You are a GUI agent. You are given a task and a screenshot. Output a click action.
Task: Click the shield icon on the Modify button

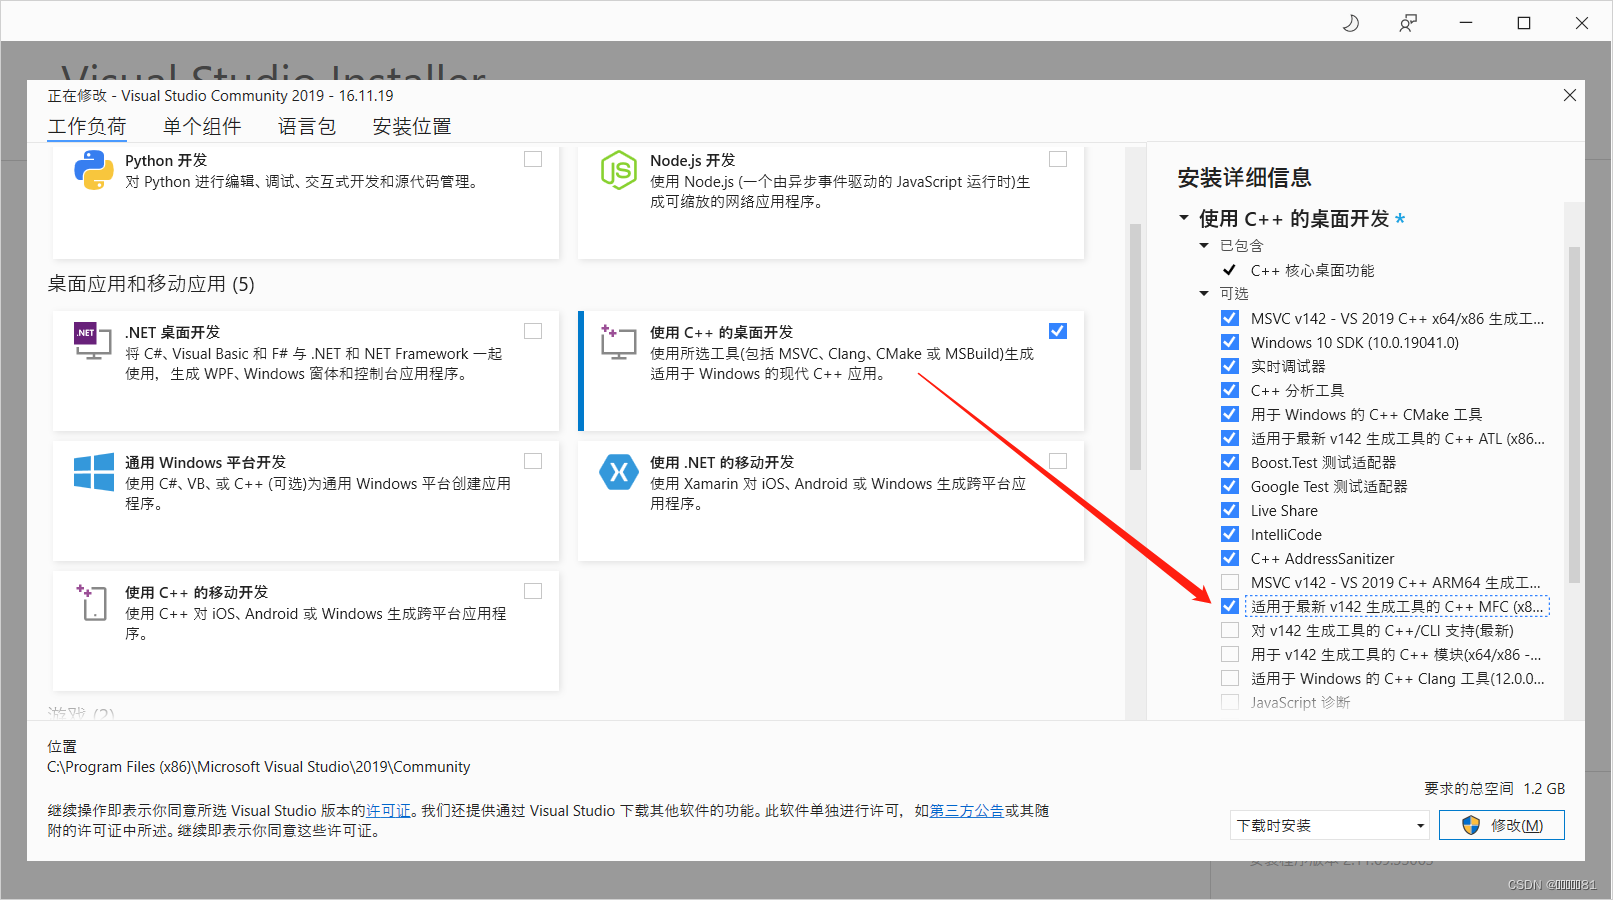point(1471,825)
